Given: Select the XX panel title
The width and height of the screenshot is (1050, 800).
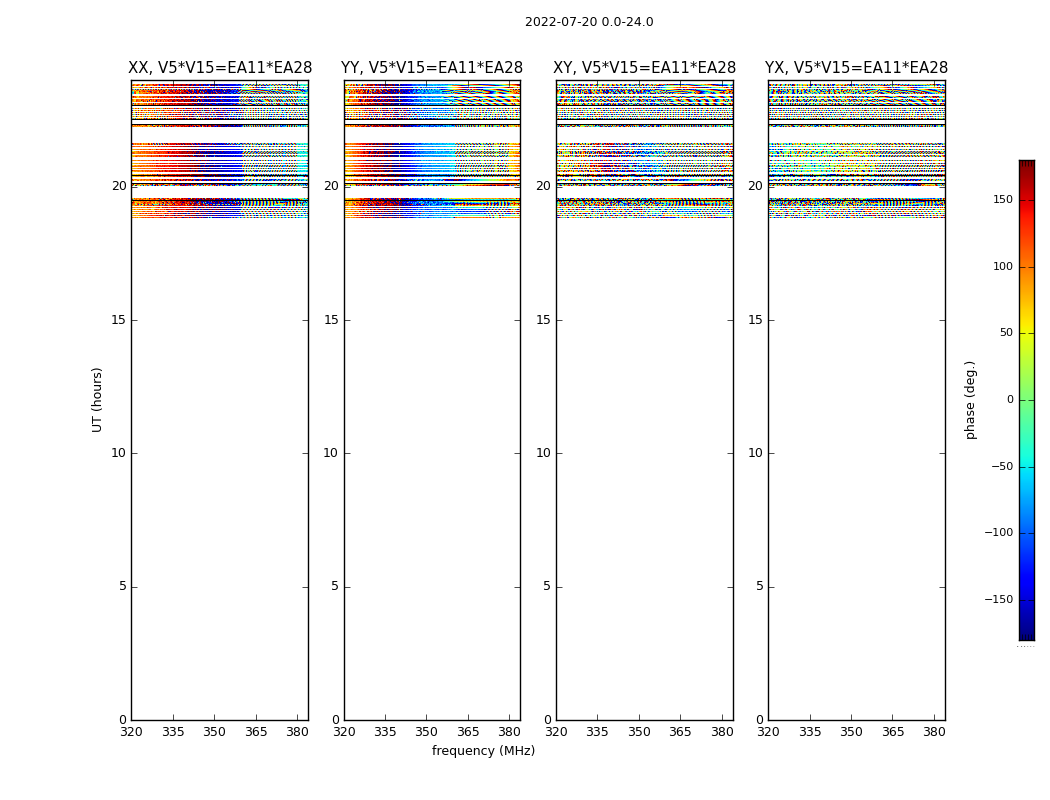Looking at the screenshot, I should [x=219, y=68].
